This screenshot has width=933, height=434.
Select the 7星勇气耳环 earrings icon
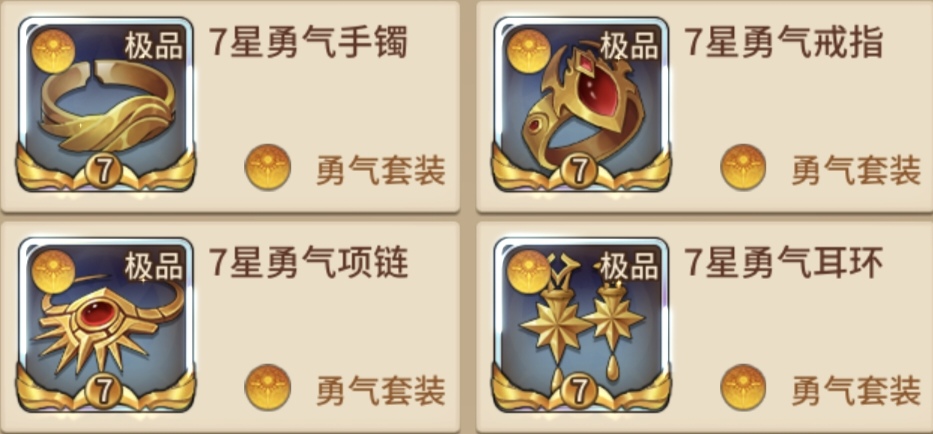(x=581, y=324)
